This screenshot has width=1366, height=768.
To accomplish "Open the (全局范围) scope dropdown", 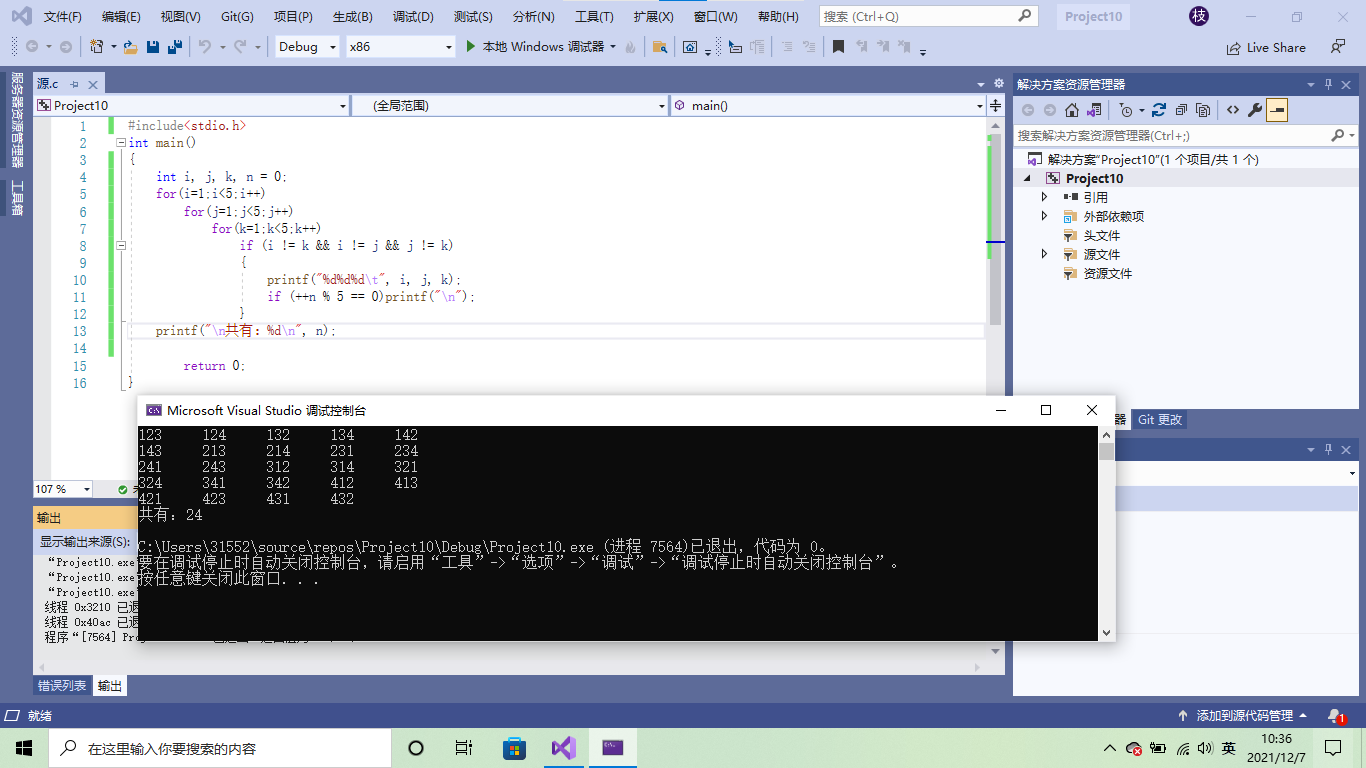I will point(509,105).
